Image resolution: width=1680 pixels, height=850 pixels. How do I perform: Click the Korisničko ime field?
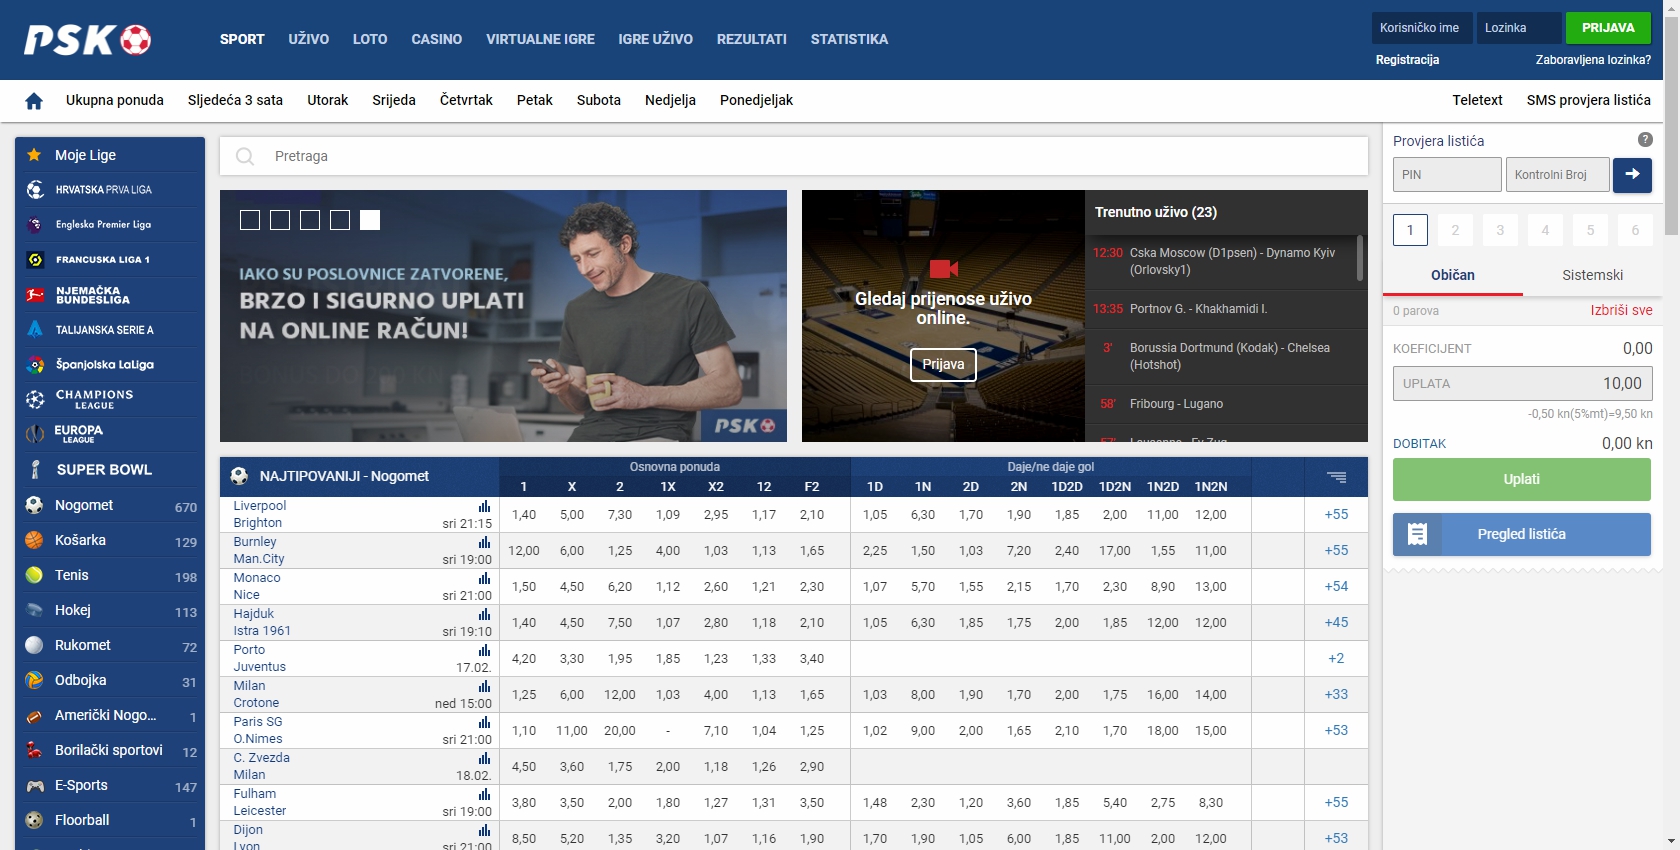1422,28
